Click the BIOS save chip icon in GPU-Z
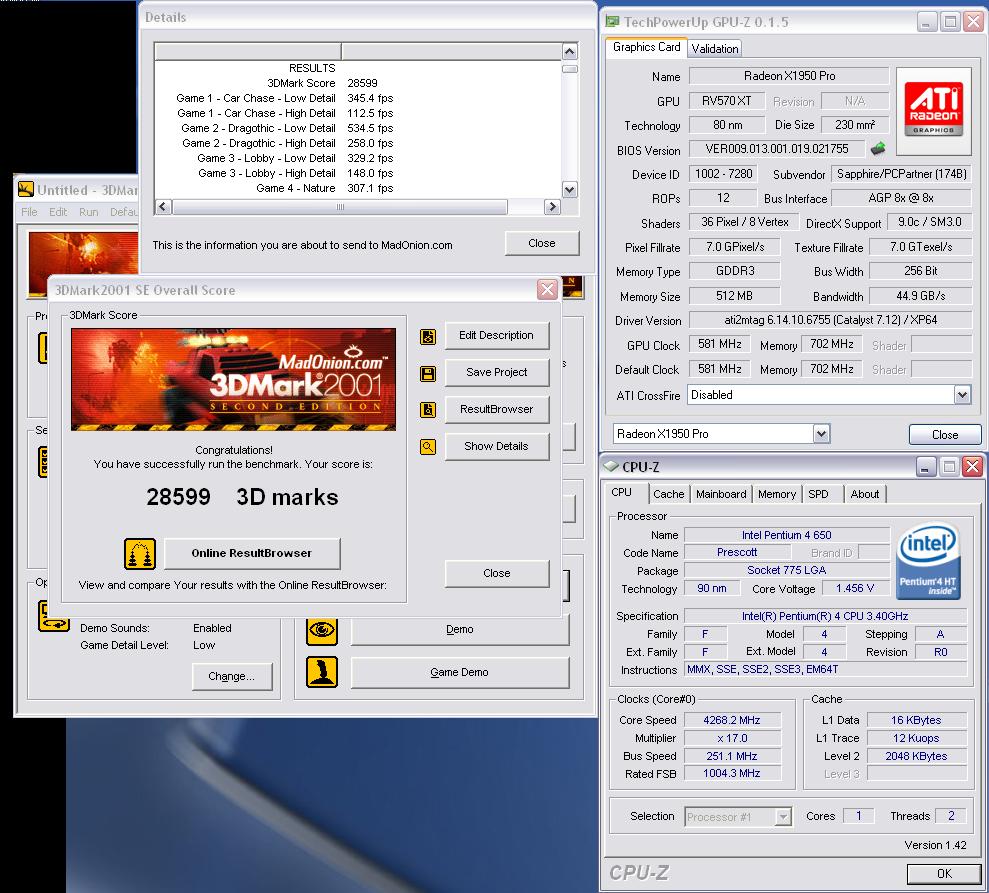 click(x=878, y=149)
